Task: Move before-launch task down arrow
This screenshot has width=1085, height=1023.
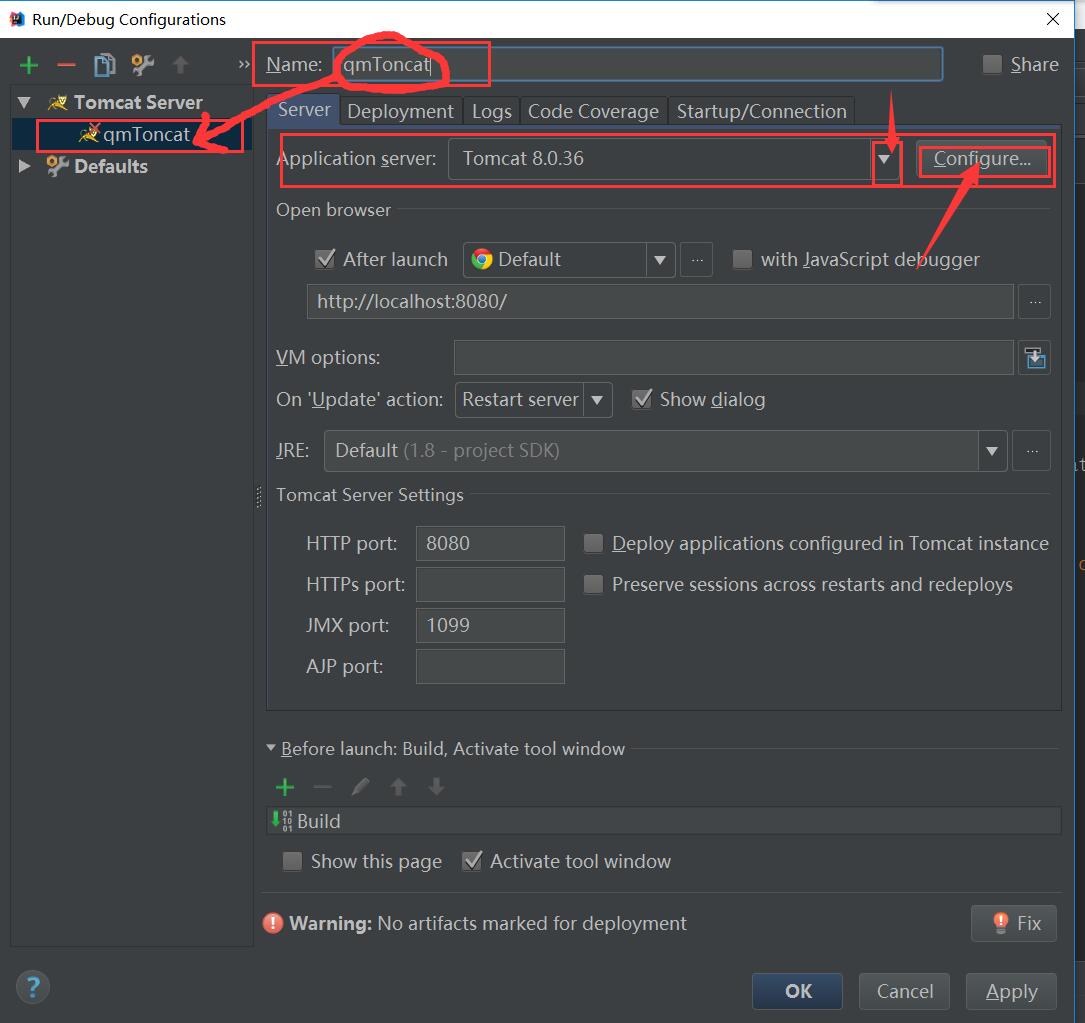Action: click(436, 787)
